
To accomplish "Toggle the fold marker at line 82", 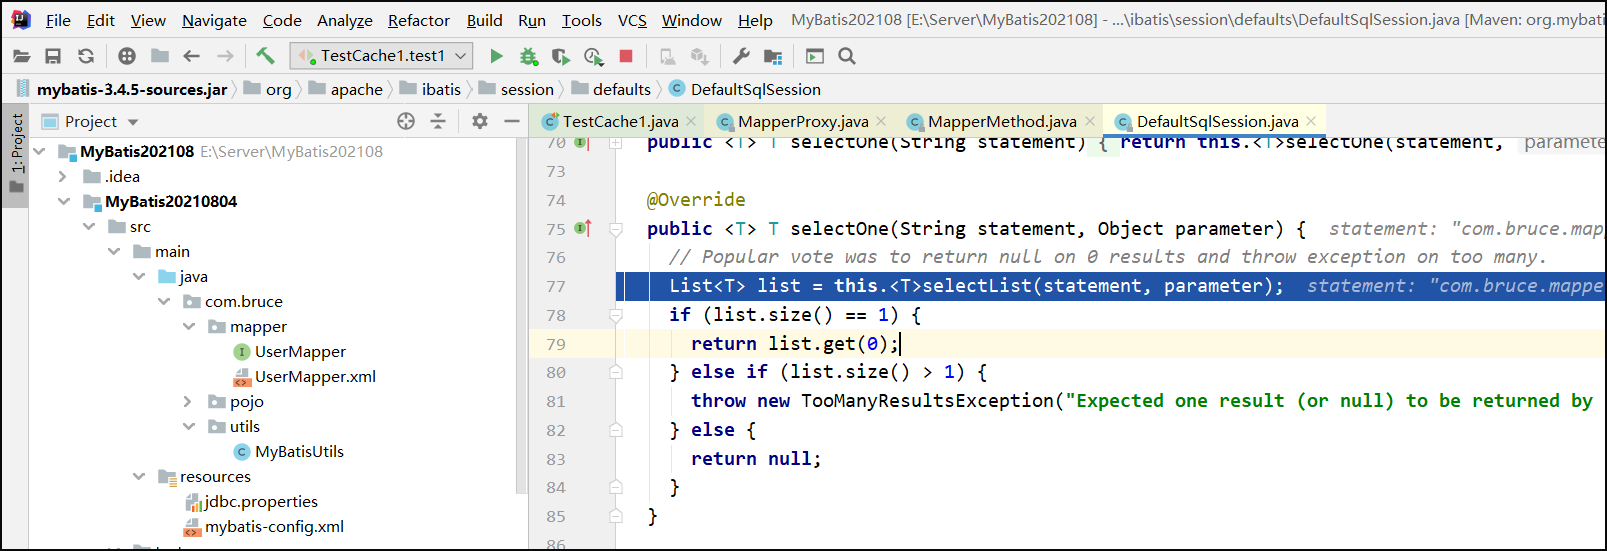I will (x=616, y=430).
